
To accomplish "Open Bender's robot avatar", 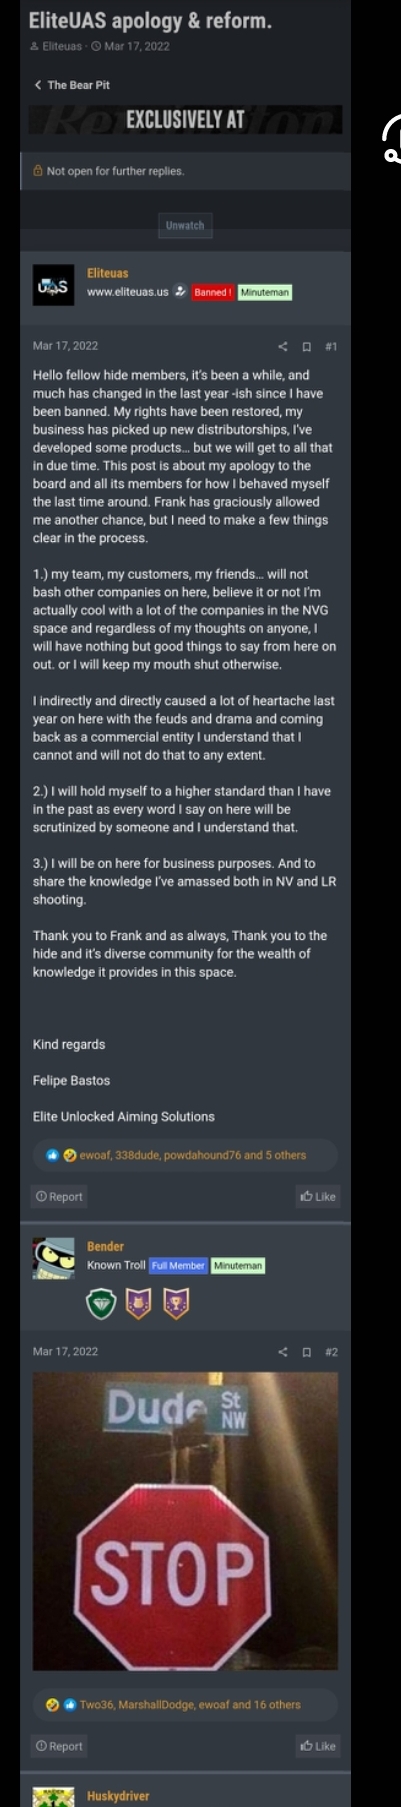I will click(x=53, y=1258).
